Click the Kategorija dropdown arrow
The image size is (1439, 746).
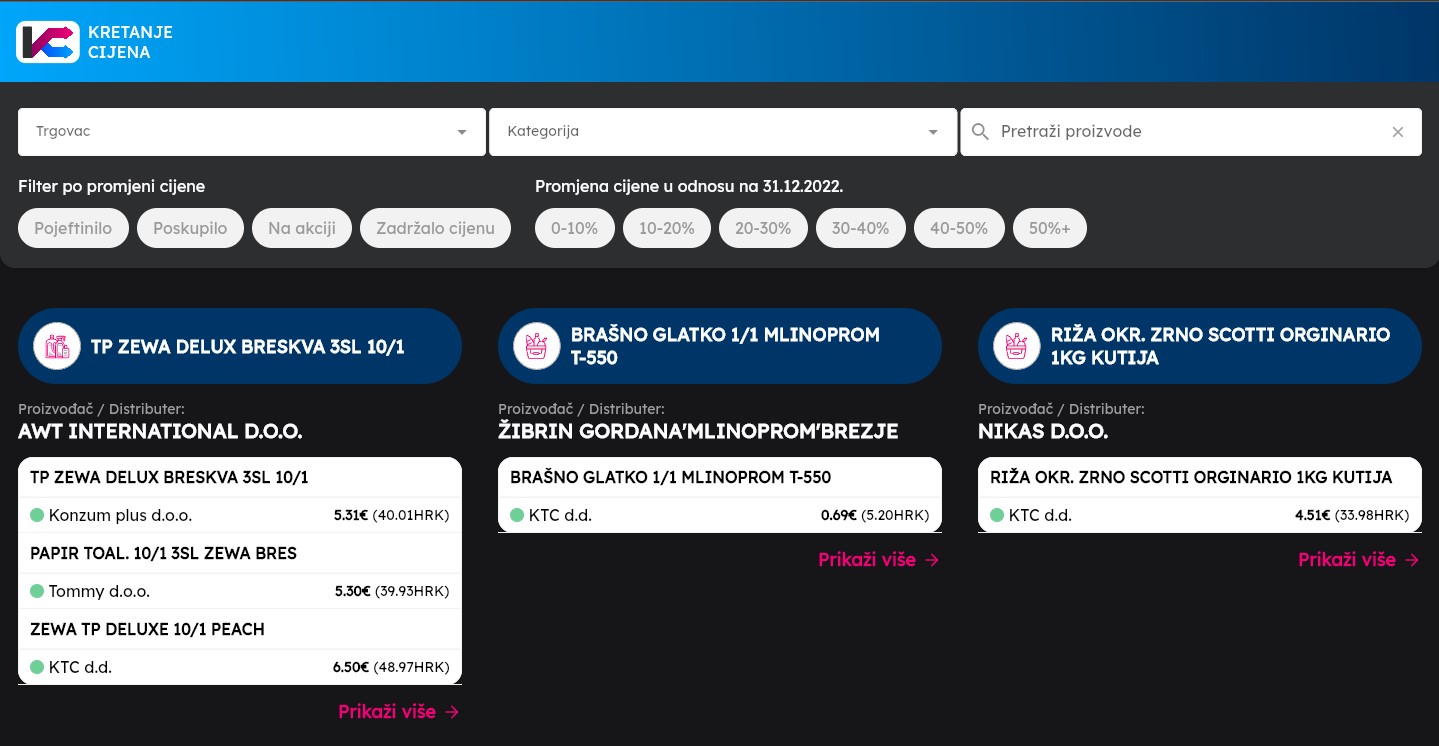point(933,132)
